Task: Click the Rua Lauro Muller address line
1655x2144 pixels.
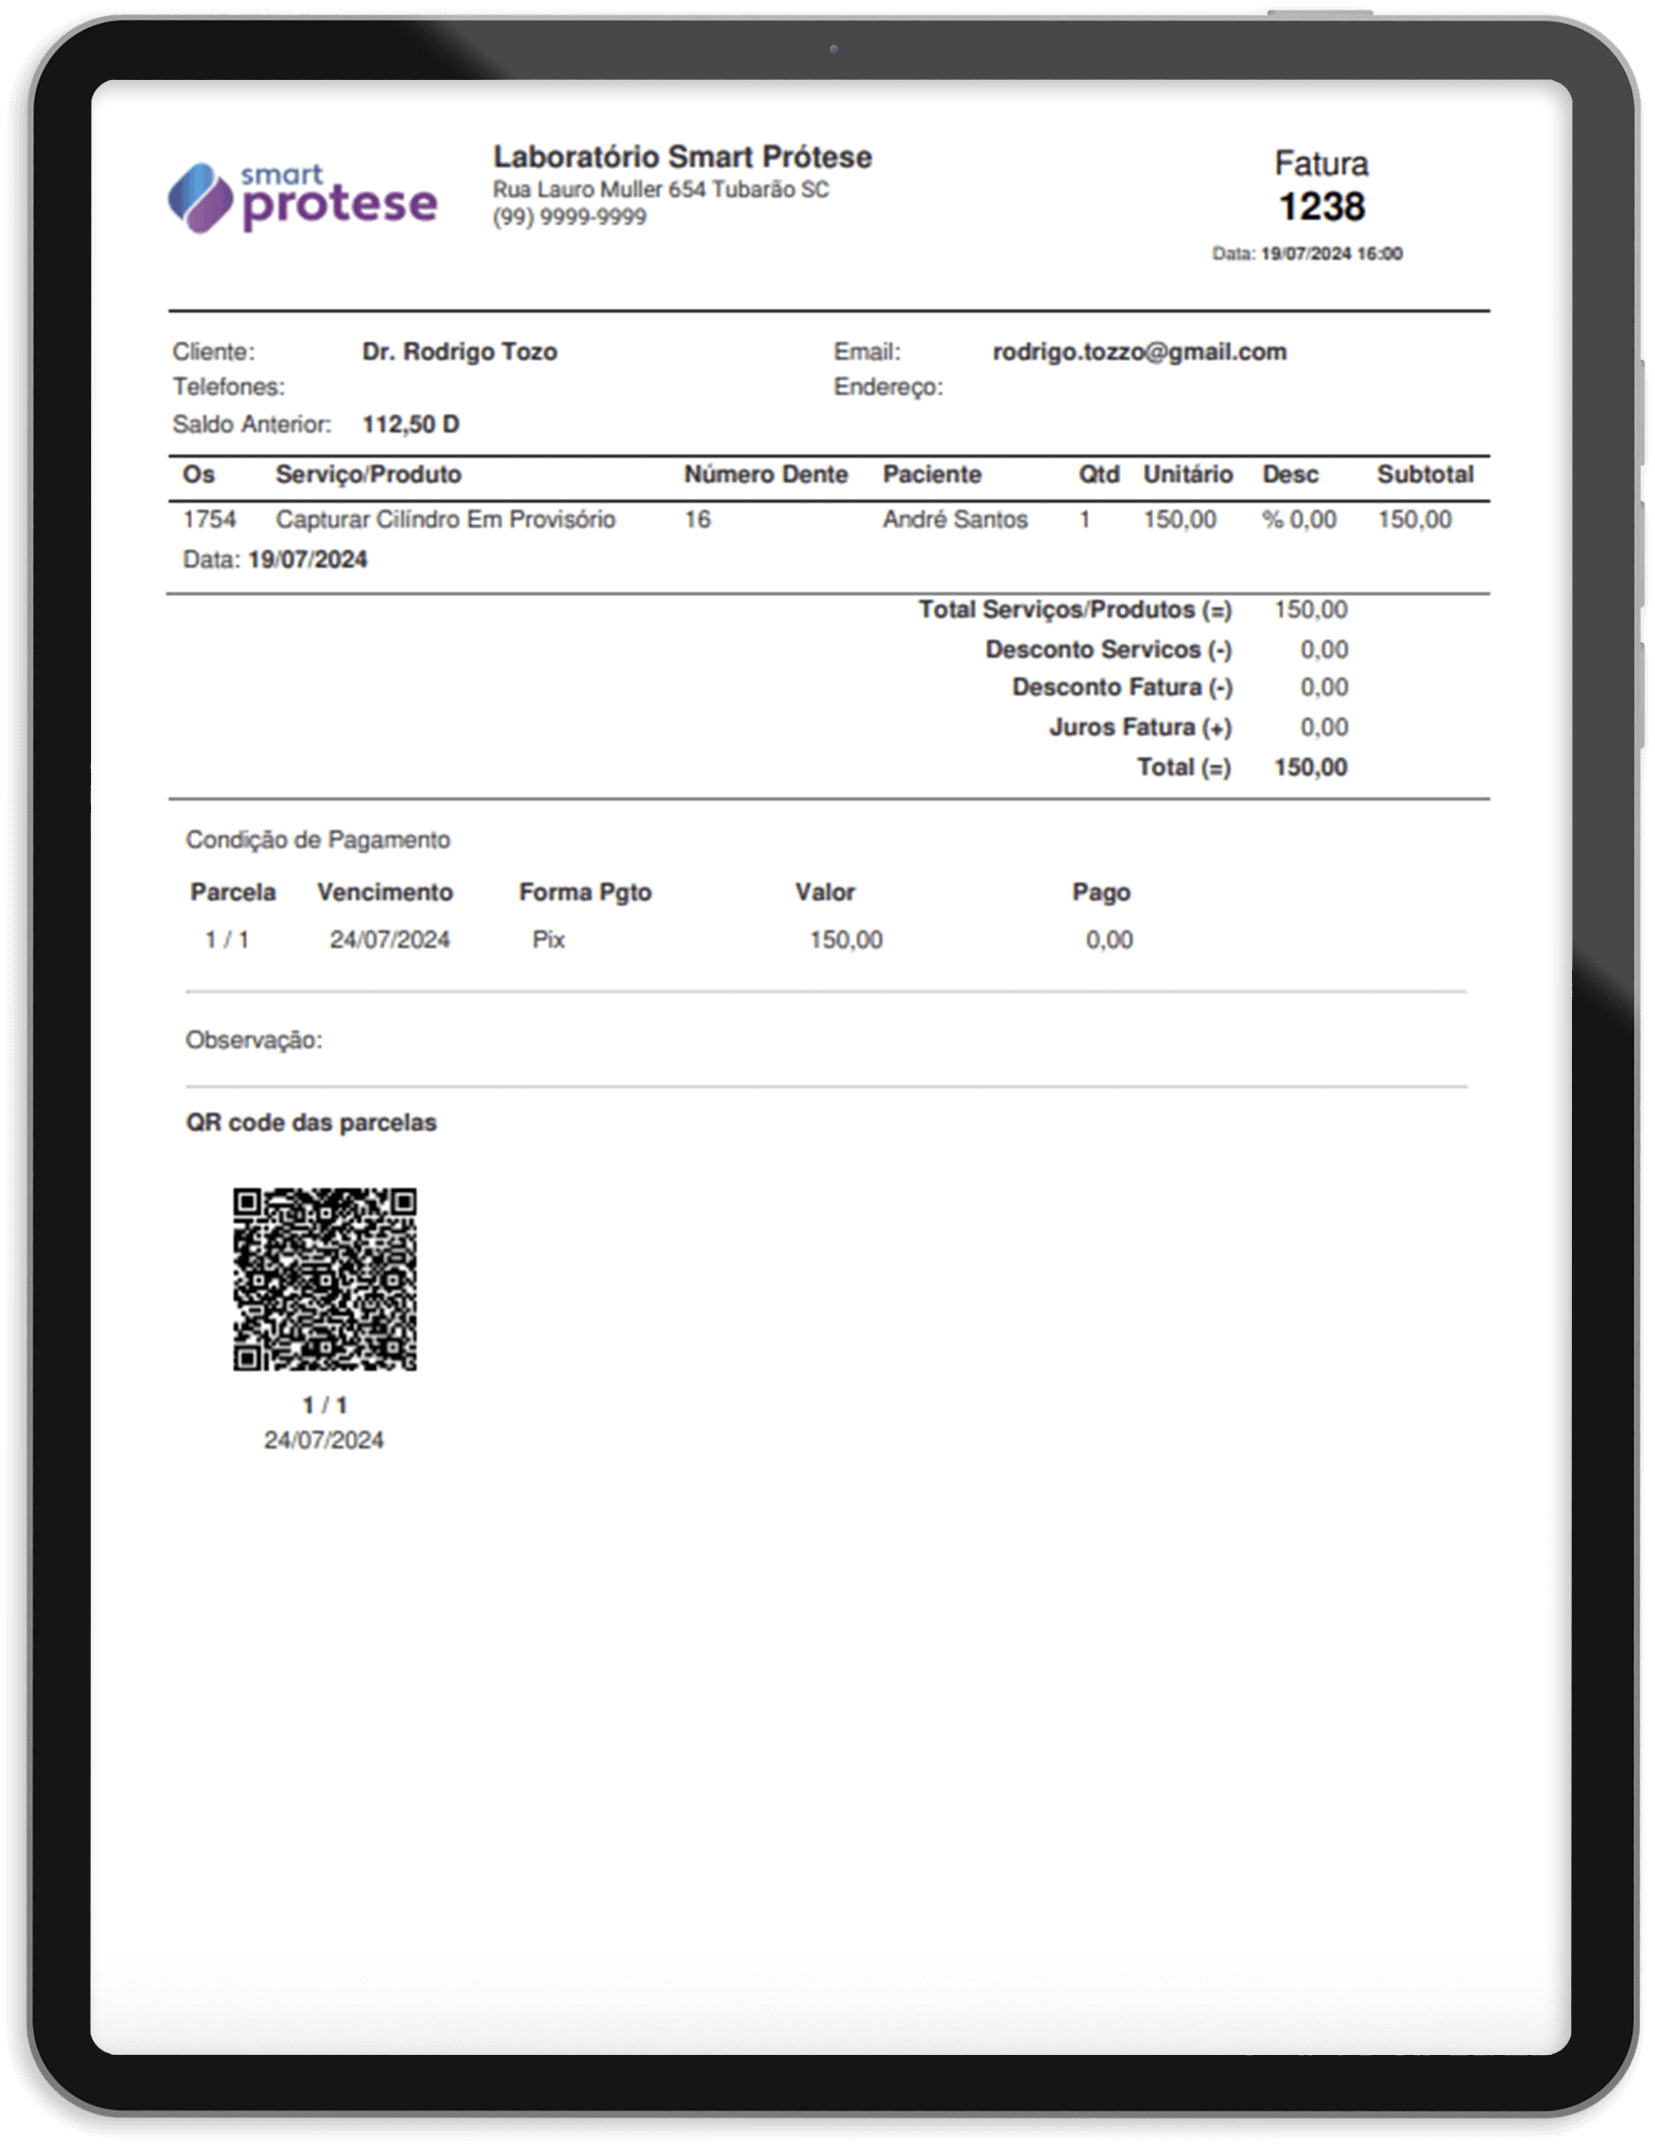Action: (660, 189)
